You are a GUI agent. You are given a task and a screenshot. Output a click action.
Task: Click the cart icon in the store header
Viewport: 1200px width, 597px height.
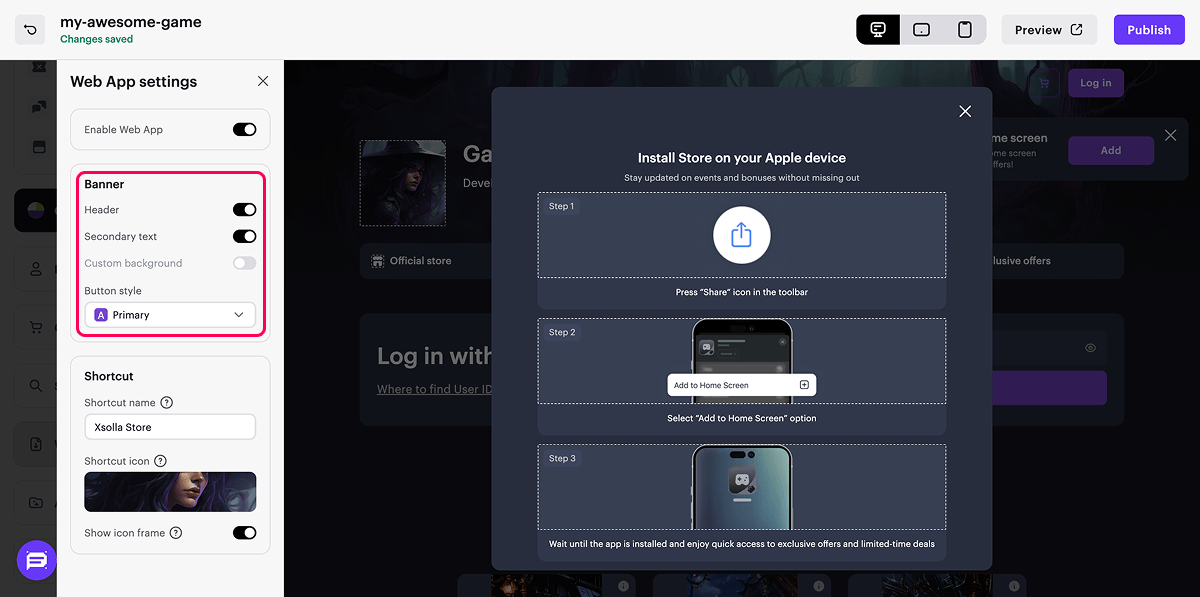(x=1045, y=83)
